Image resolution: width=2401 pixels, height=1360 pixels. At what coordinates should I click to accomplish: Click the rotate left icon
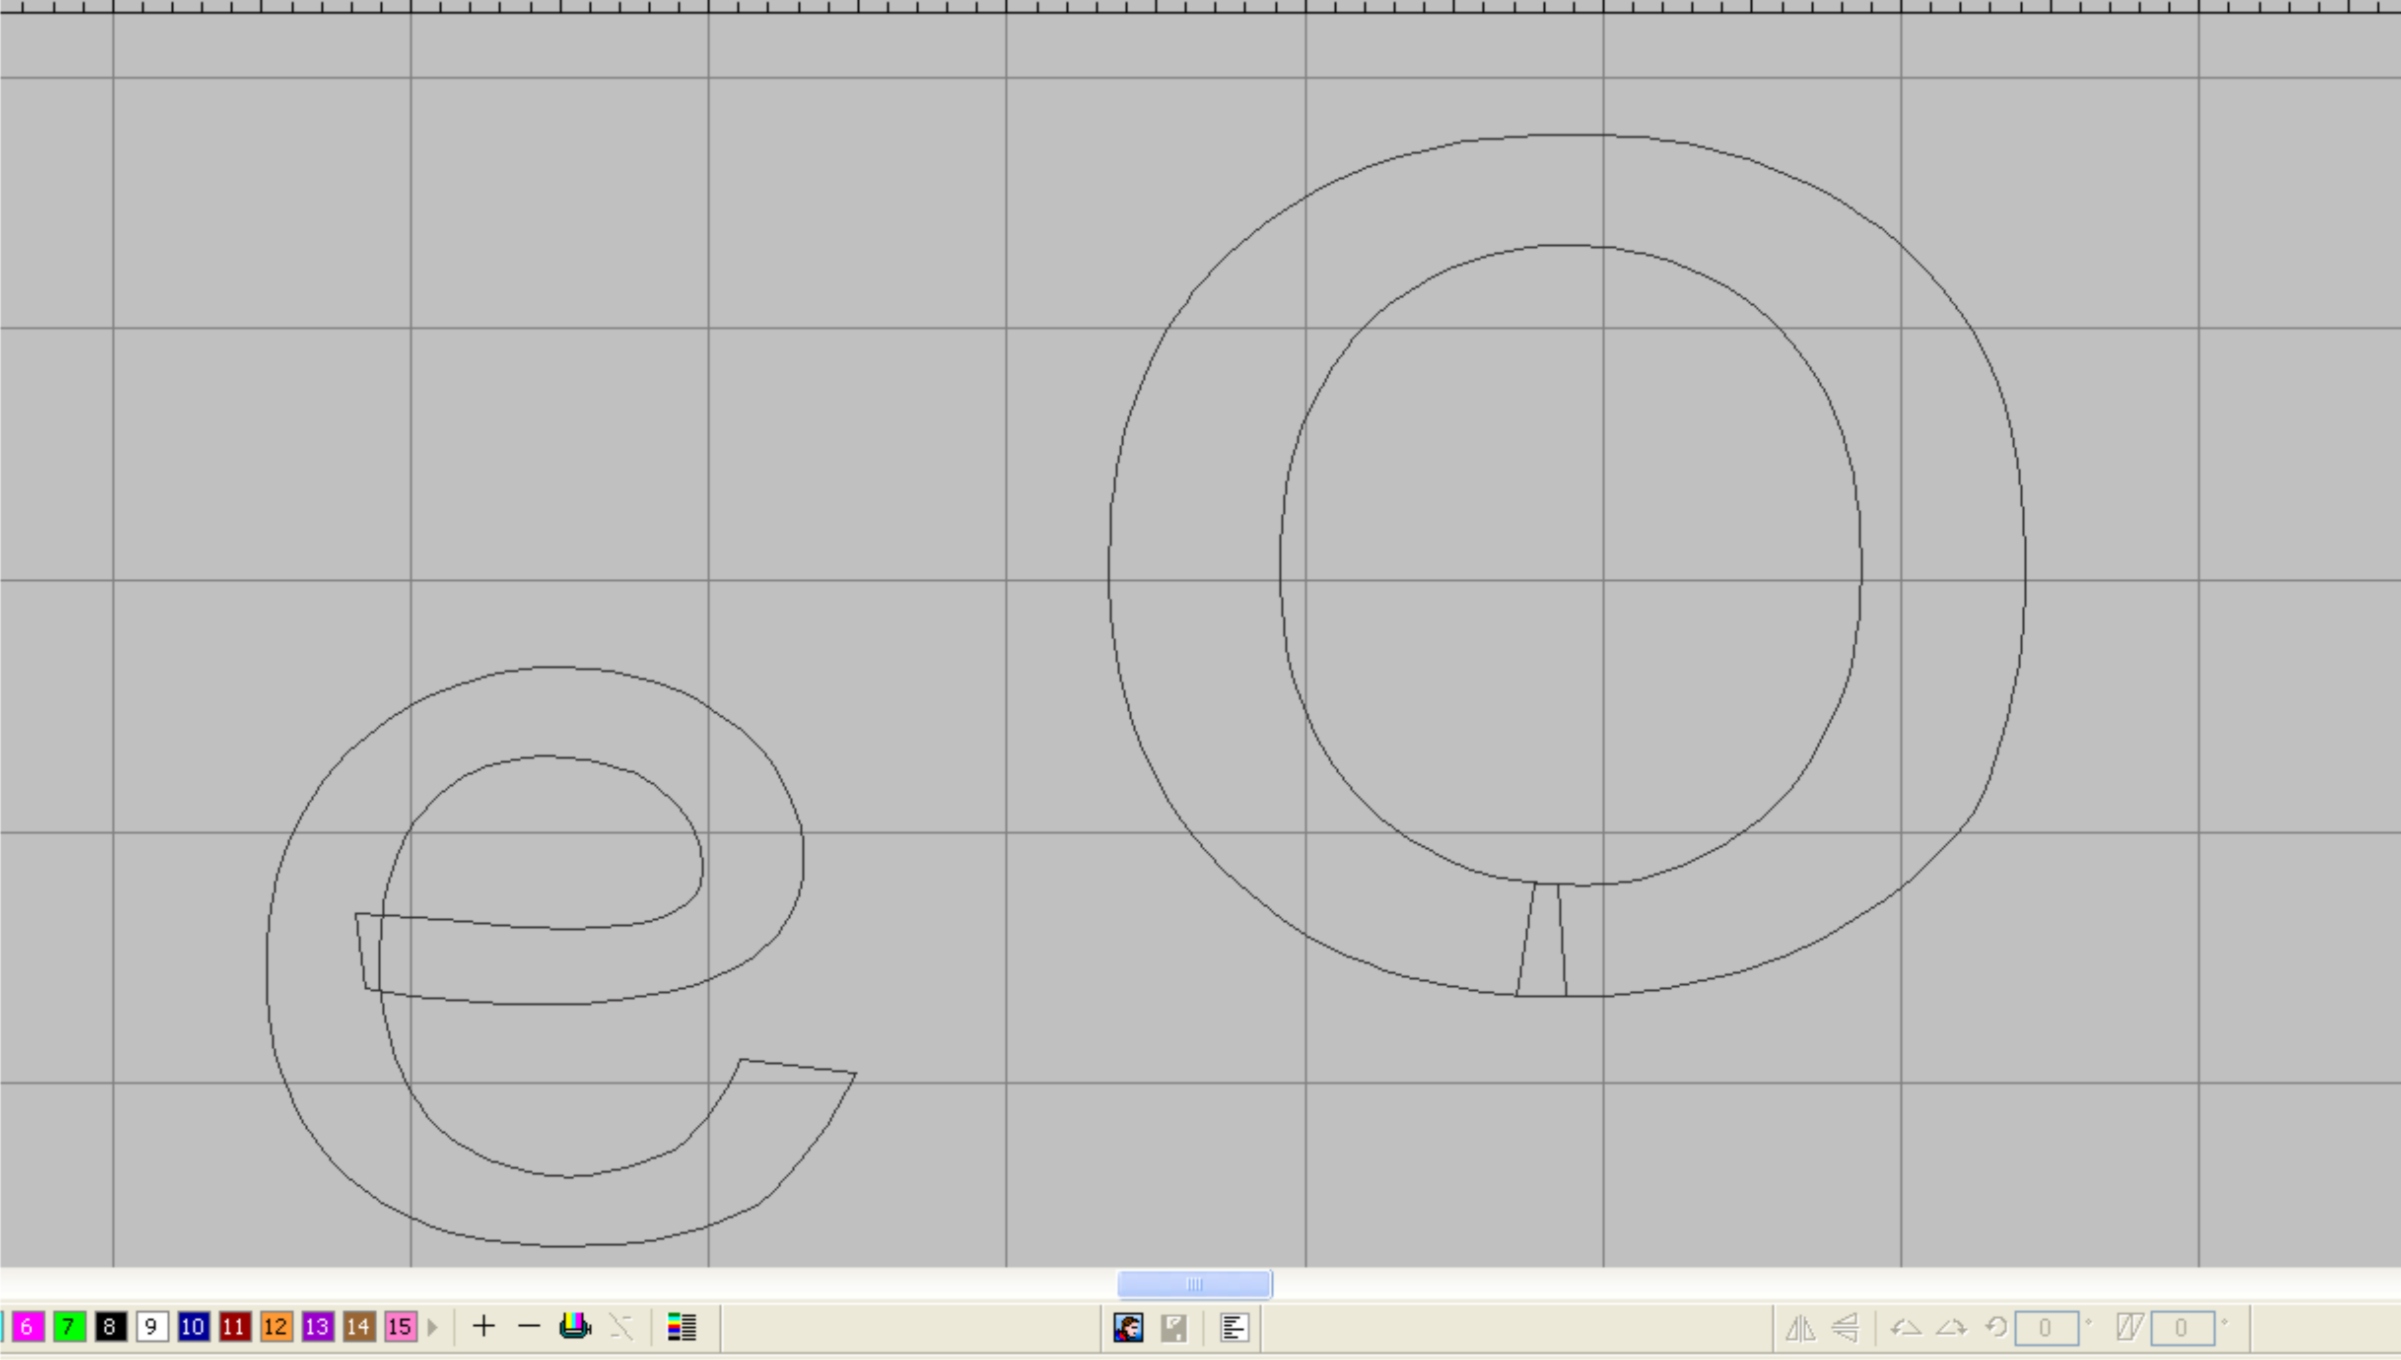click(1905, 1328)
